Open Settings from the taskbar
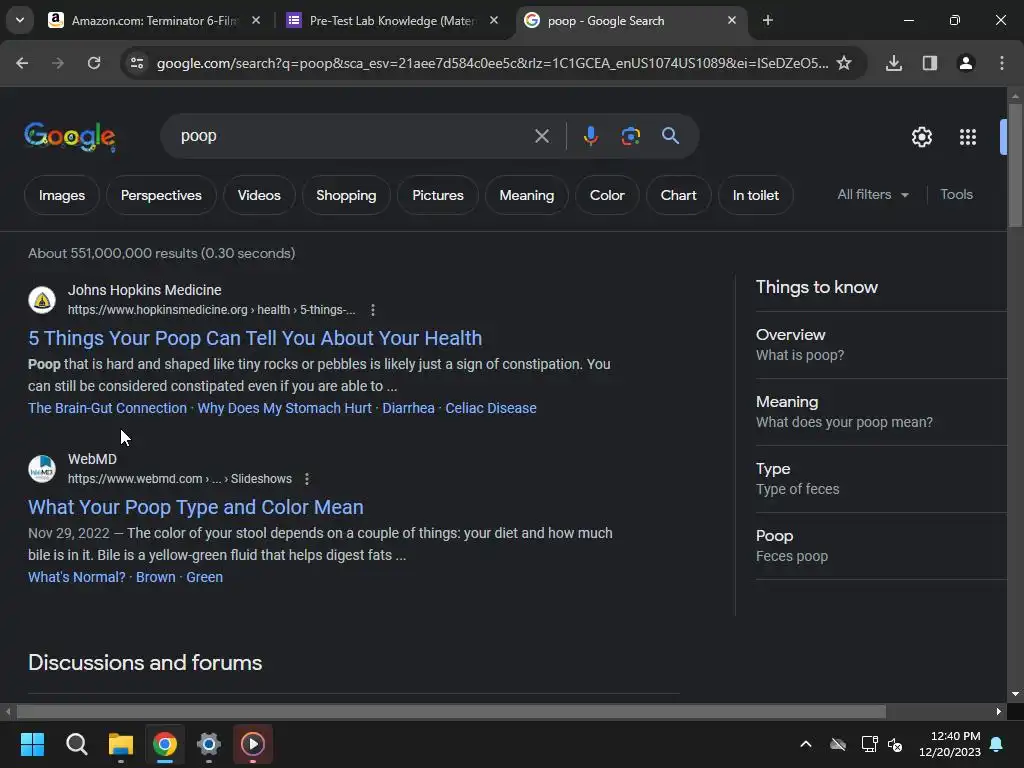 (x=209, y=744)
